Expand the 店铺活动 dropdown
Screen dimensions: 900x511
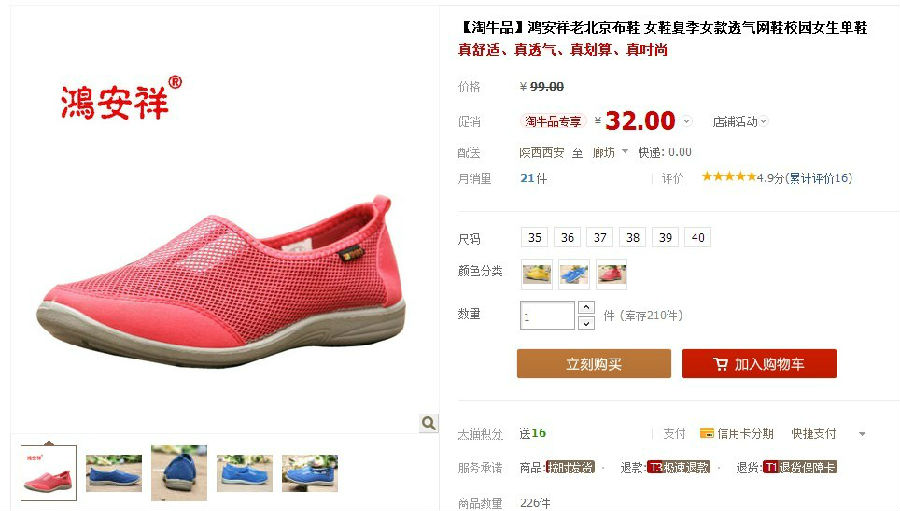739,122
